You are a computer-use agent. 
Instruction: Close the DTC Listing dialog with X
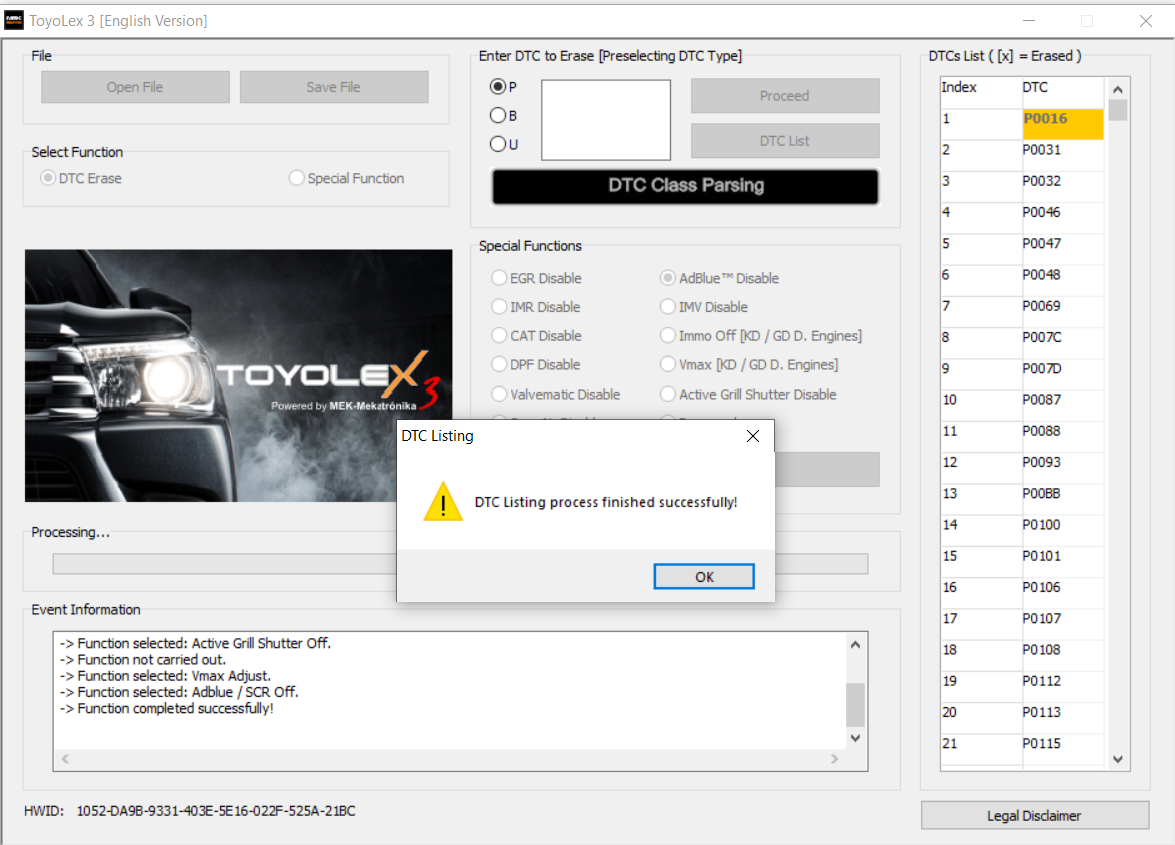(x=753, y=436)
